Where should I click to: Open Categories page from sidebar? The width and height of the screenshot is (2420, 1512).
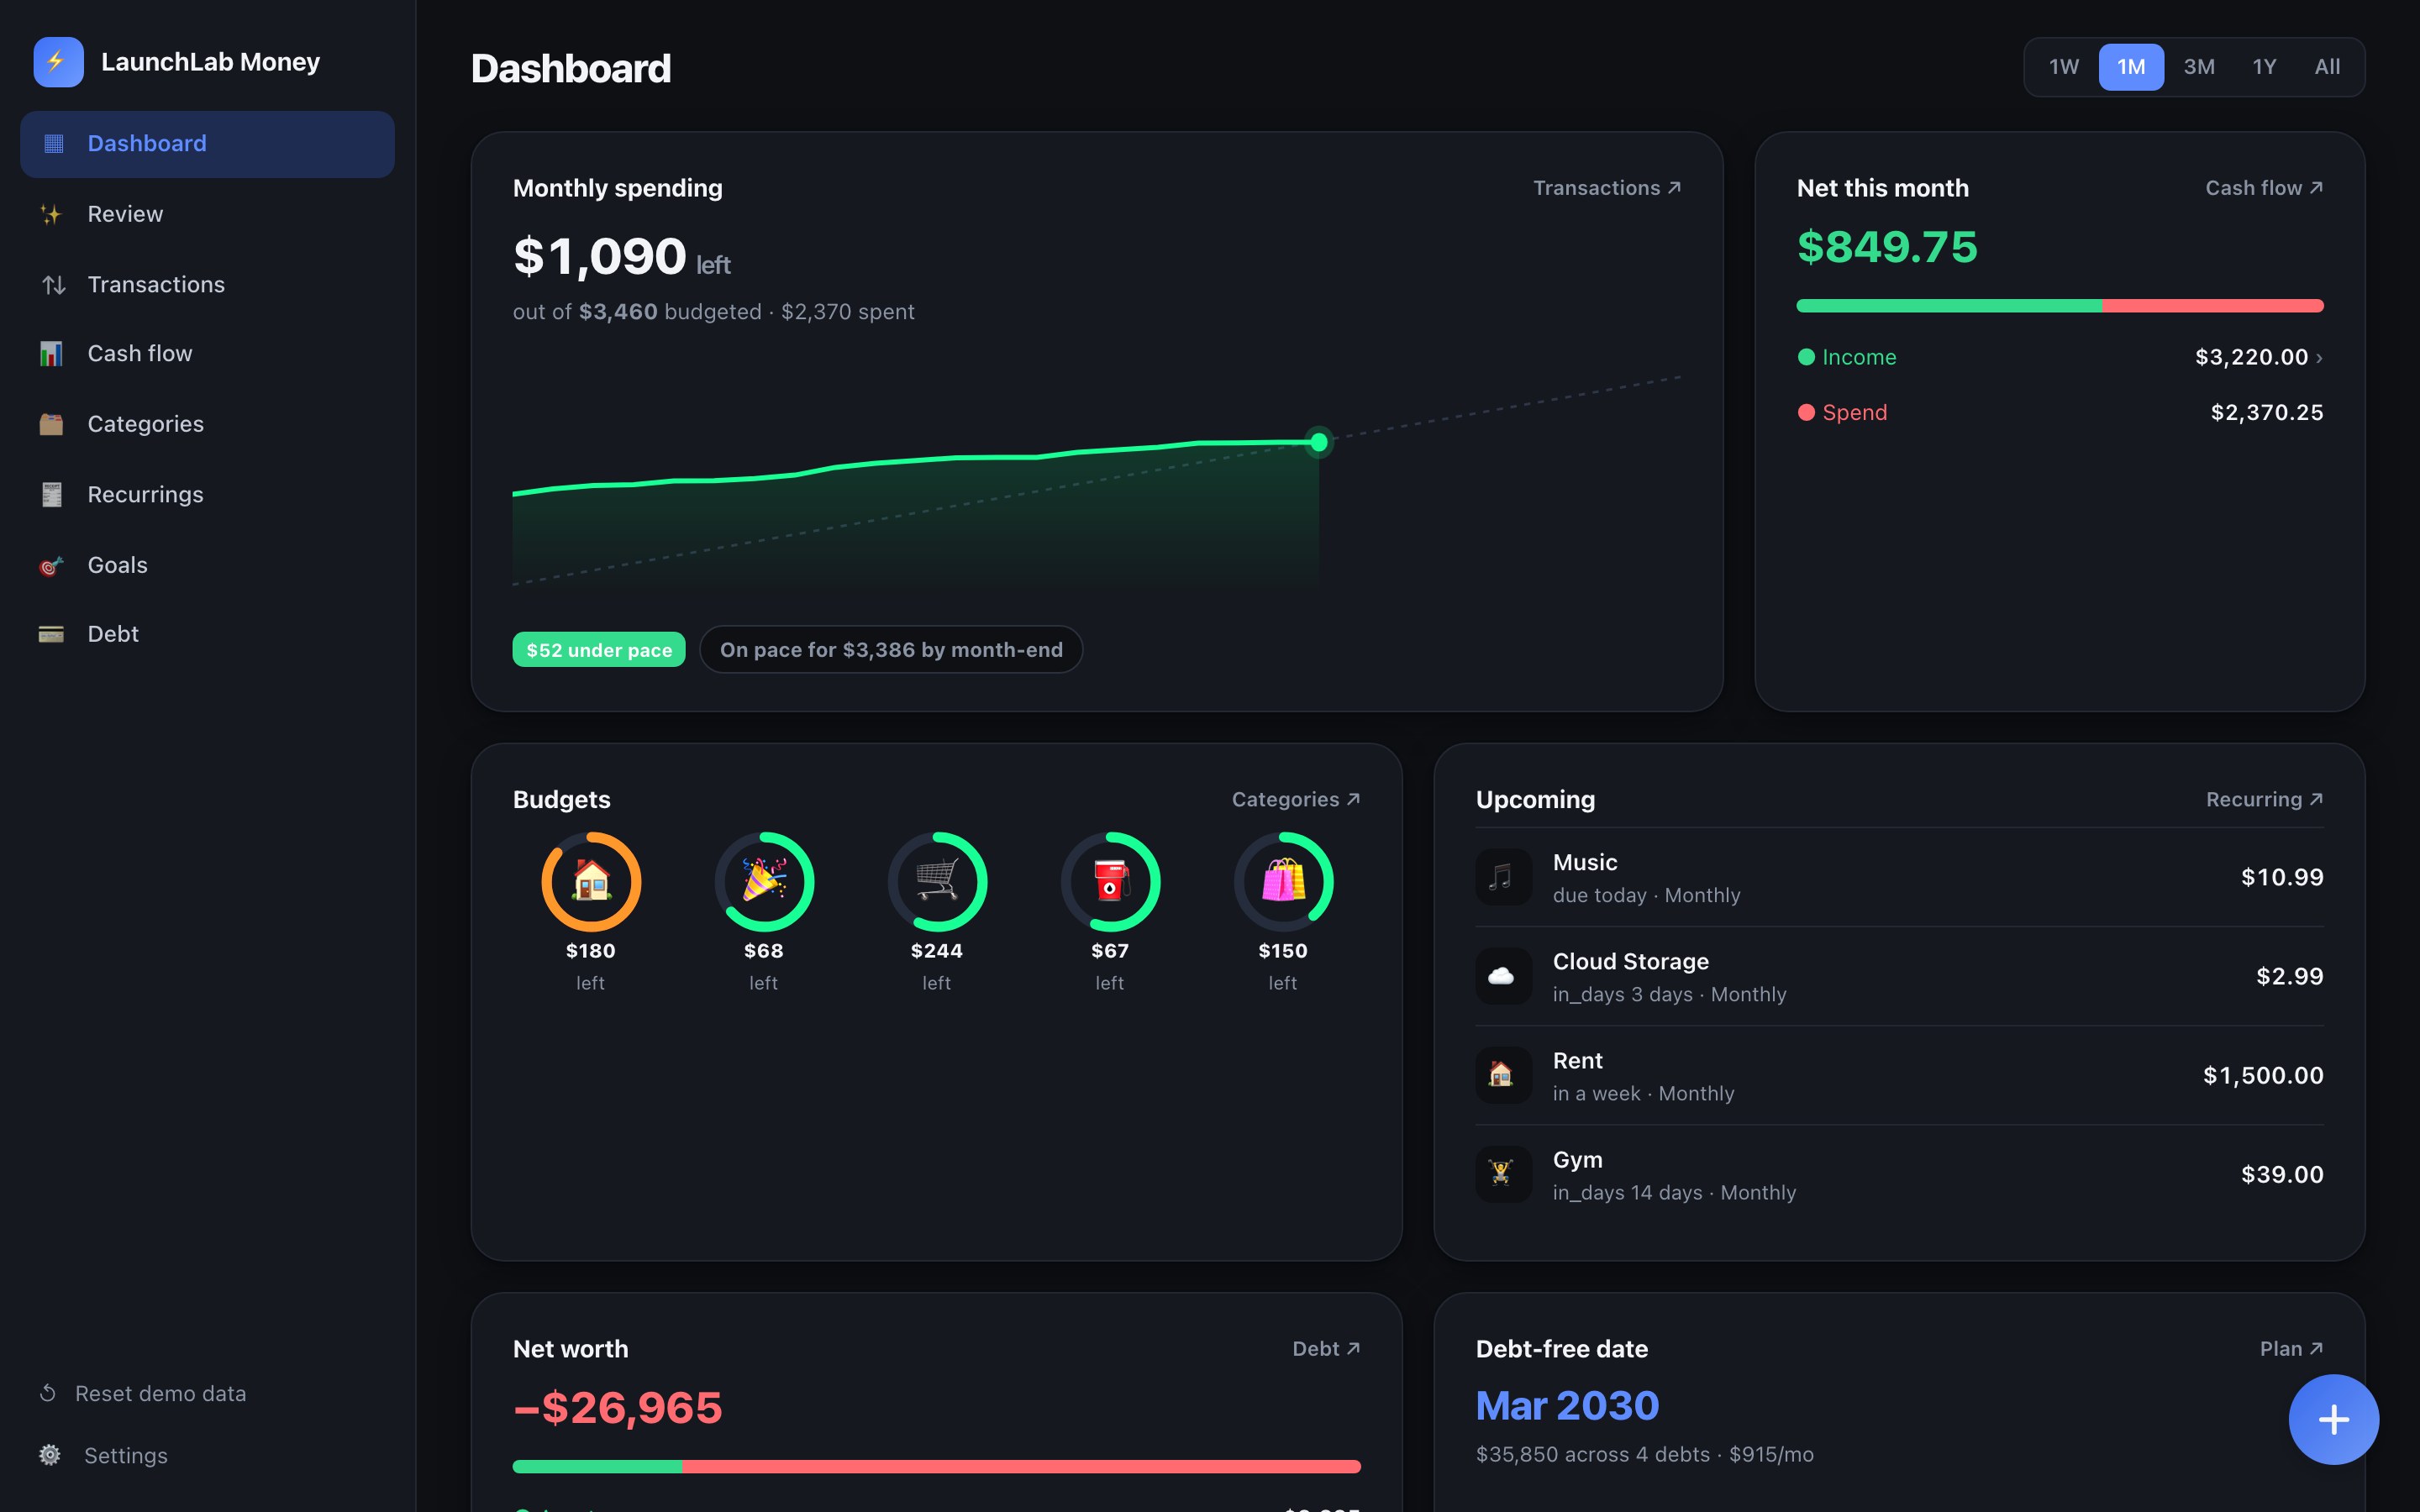[x=207, y=424]
